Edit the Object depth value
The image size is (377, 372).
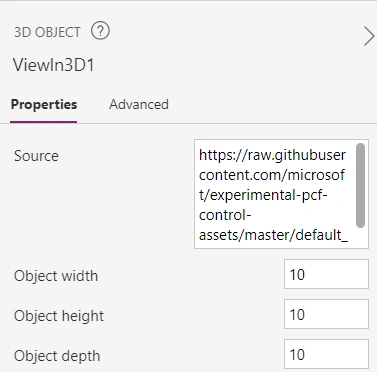[326, 354]
